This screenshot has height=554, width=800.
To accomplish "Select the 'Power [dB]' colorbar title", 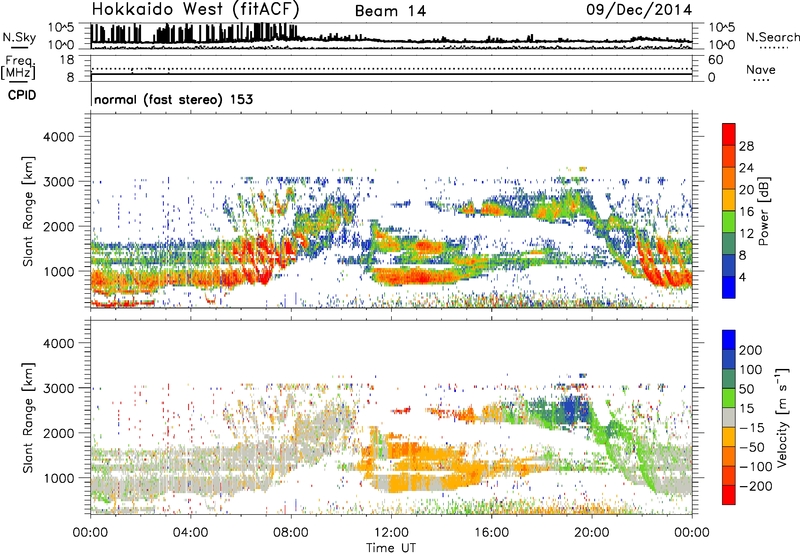I will 764,211.
